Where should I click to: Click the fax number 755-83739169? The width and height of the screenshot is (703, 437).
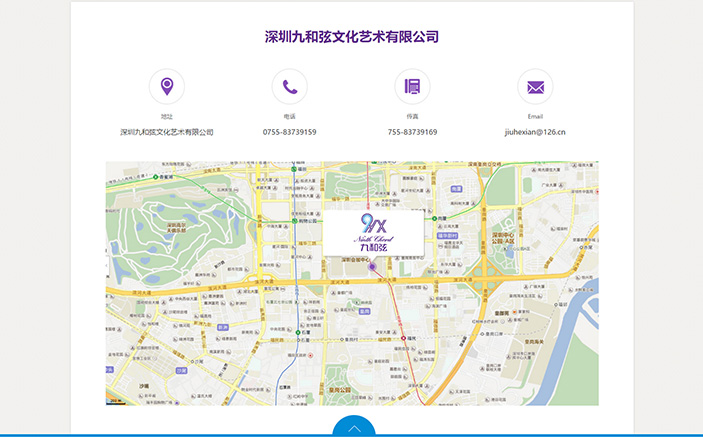pos(412,132)
